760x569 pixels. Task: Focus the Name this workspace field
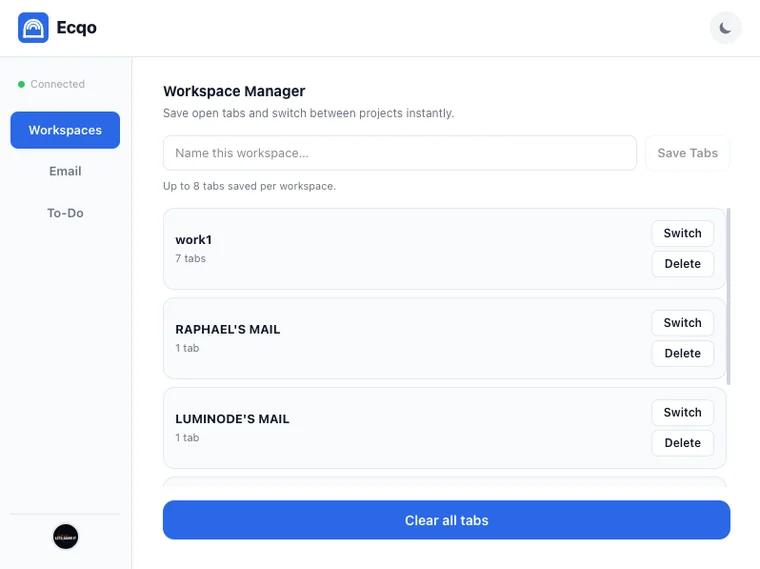[x=399, y=153]
